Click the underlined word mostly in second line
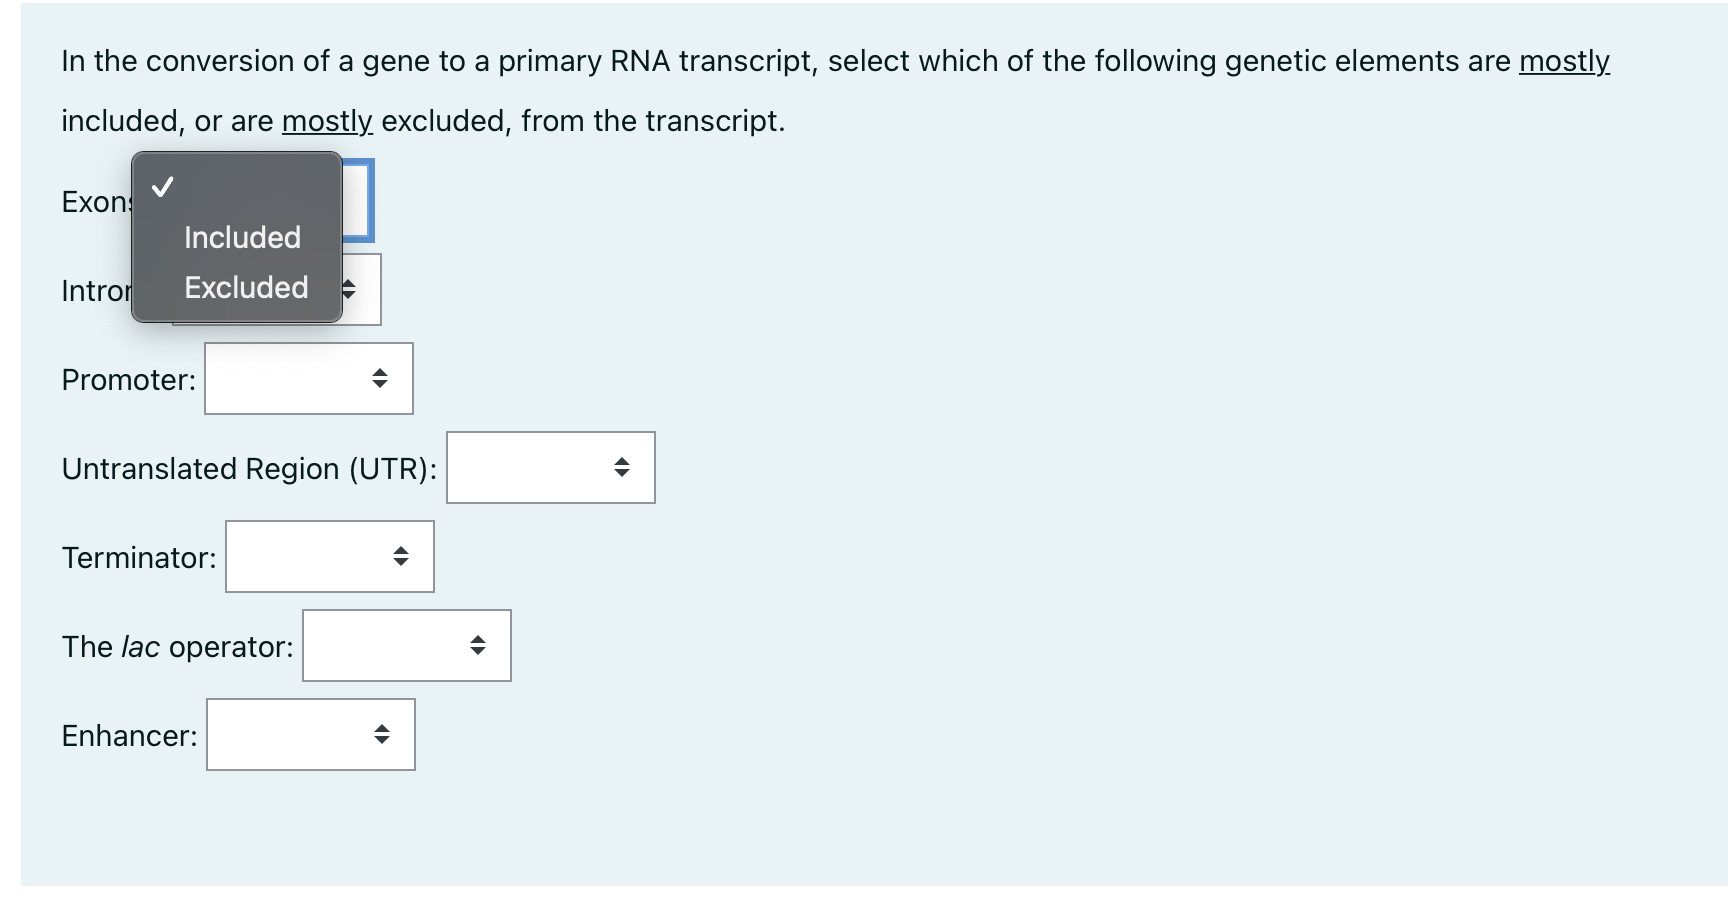The image size is (1728, 898). pyautogui.click(x=328, y=121)
